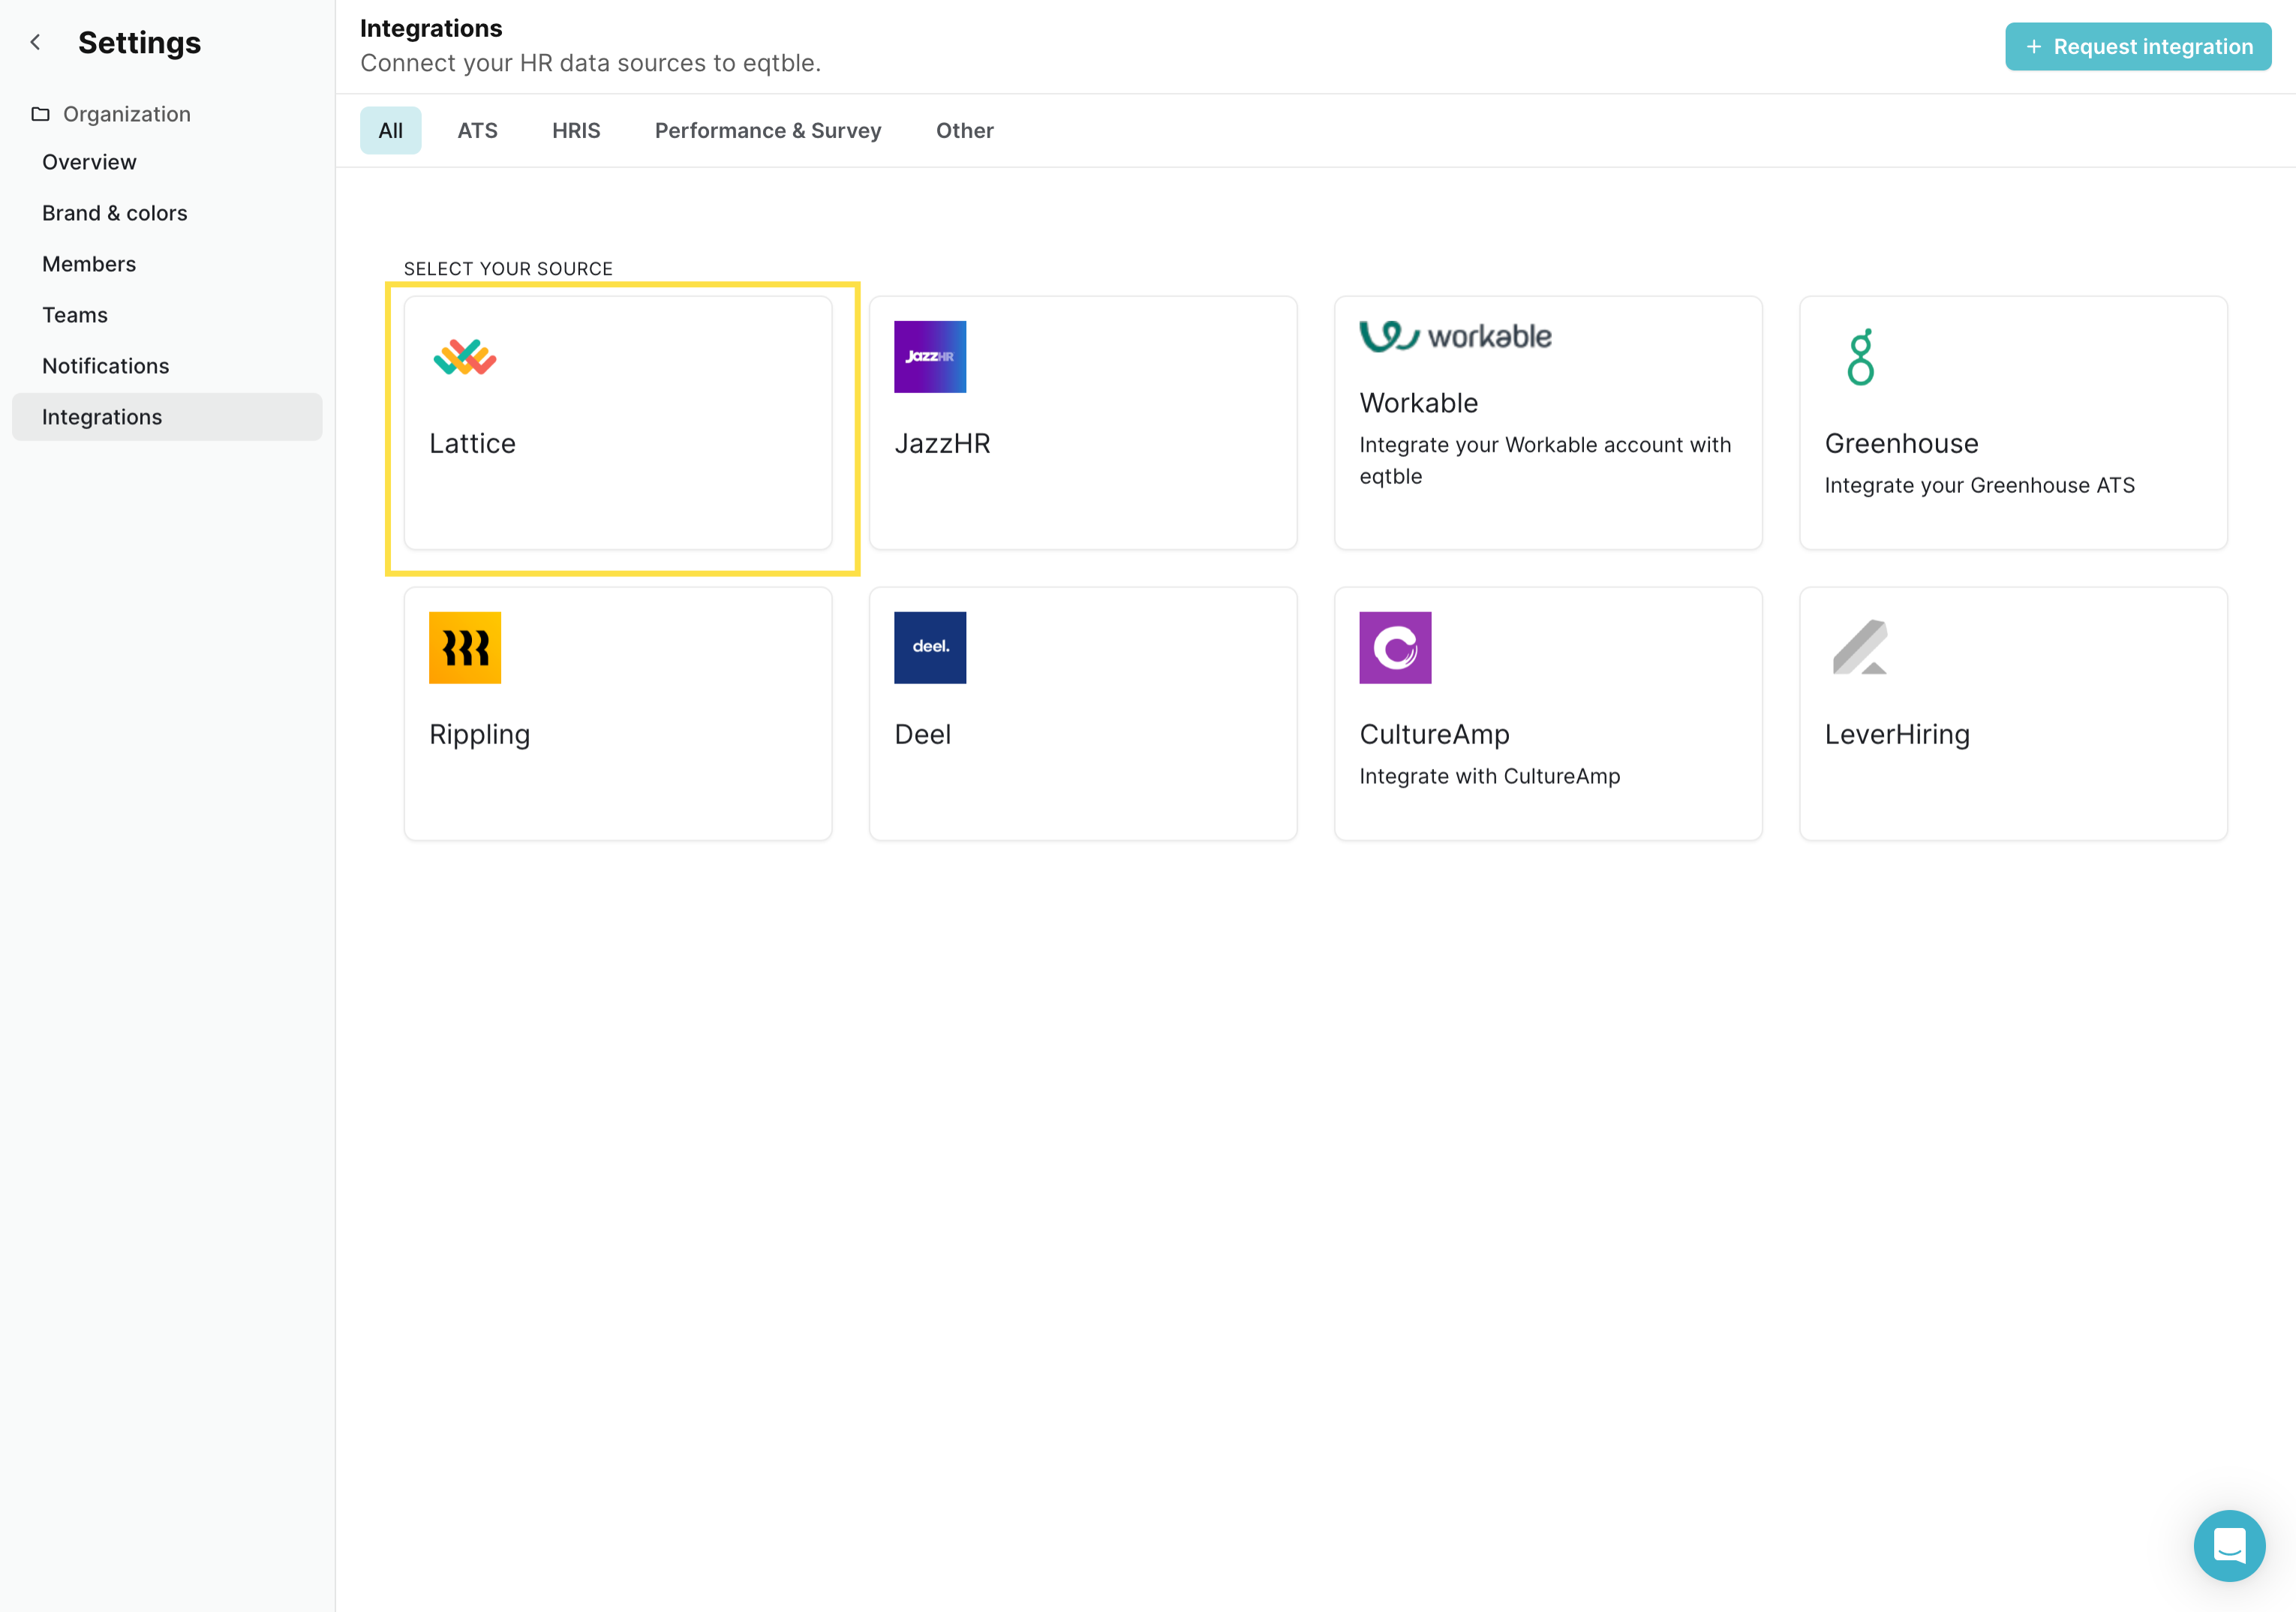Open Notifications in the sidebar
Screen dimensions: 2296x1612
click(106, 366)
